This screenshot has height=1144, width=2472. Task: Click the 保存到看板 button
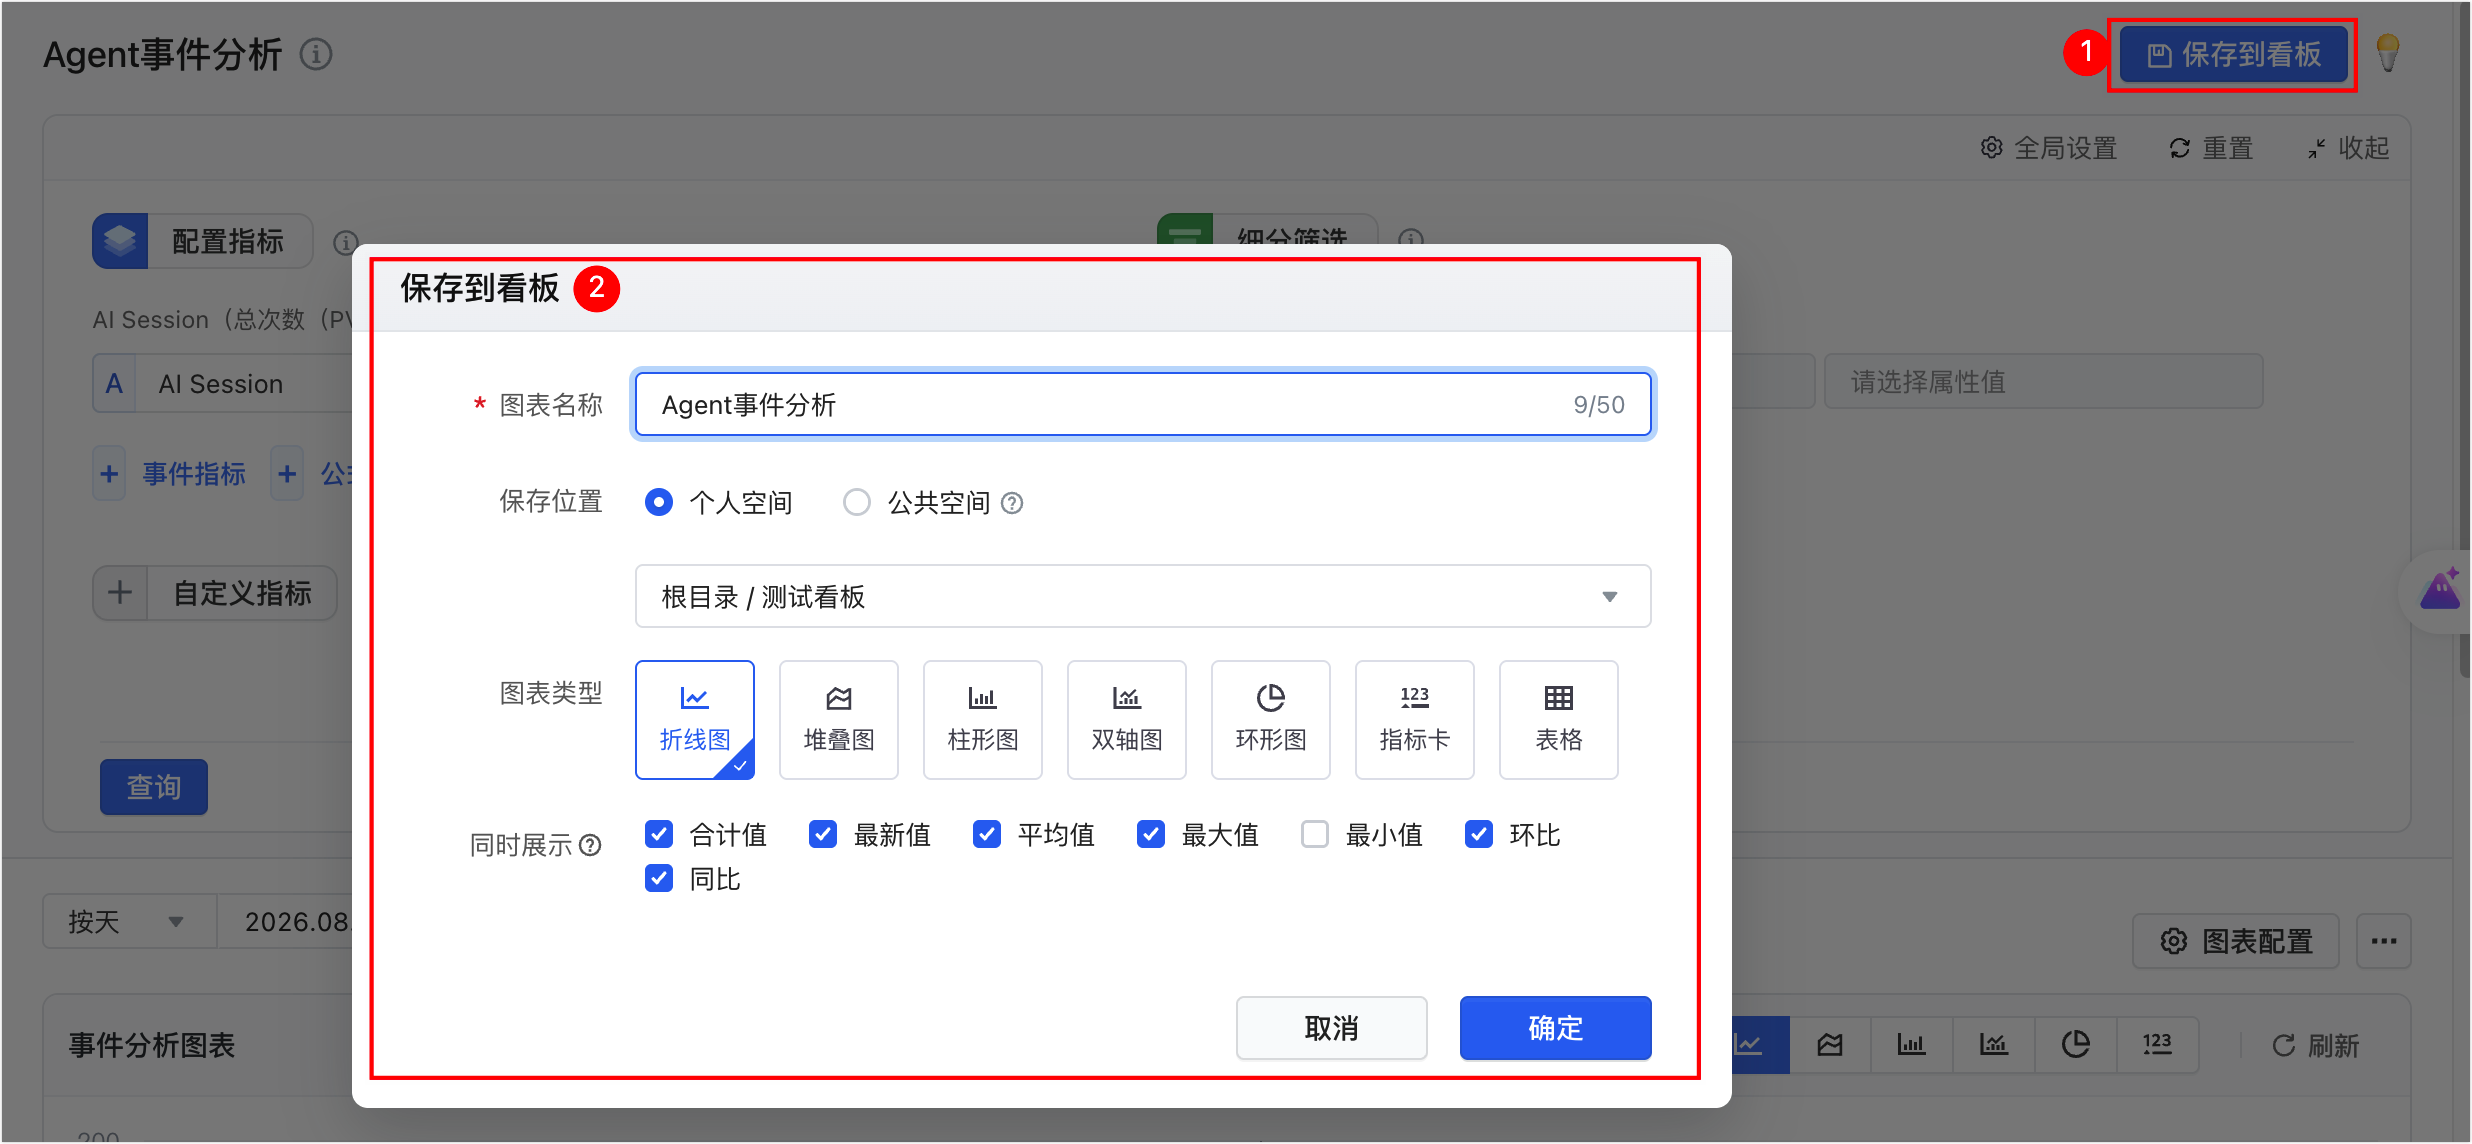[2234, 54]
